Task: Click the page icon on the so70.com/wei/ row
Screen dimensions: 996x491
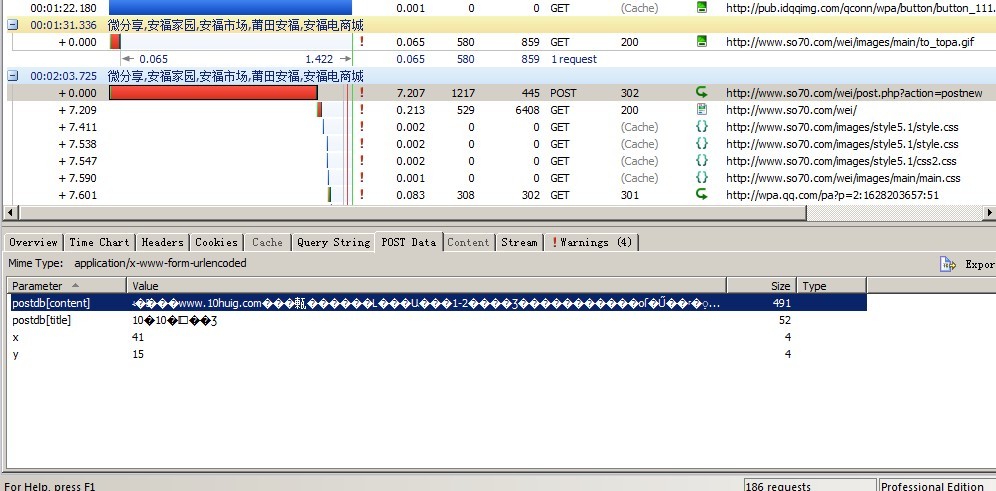Action: [x=702, y=110]
